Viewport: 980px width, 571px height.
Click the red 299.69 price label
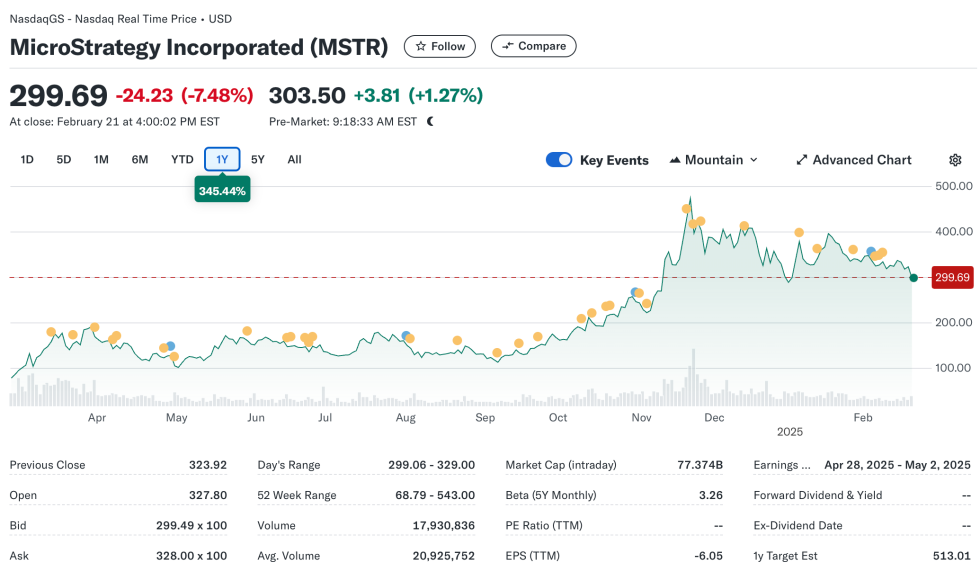[951, 278]
